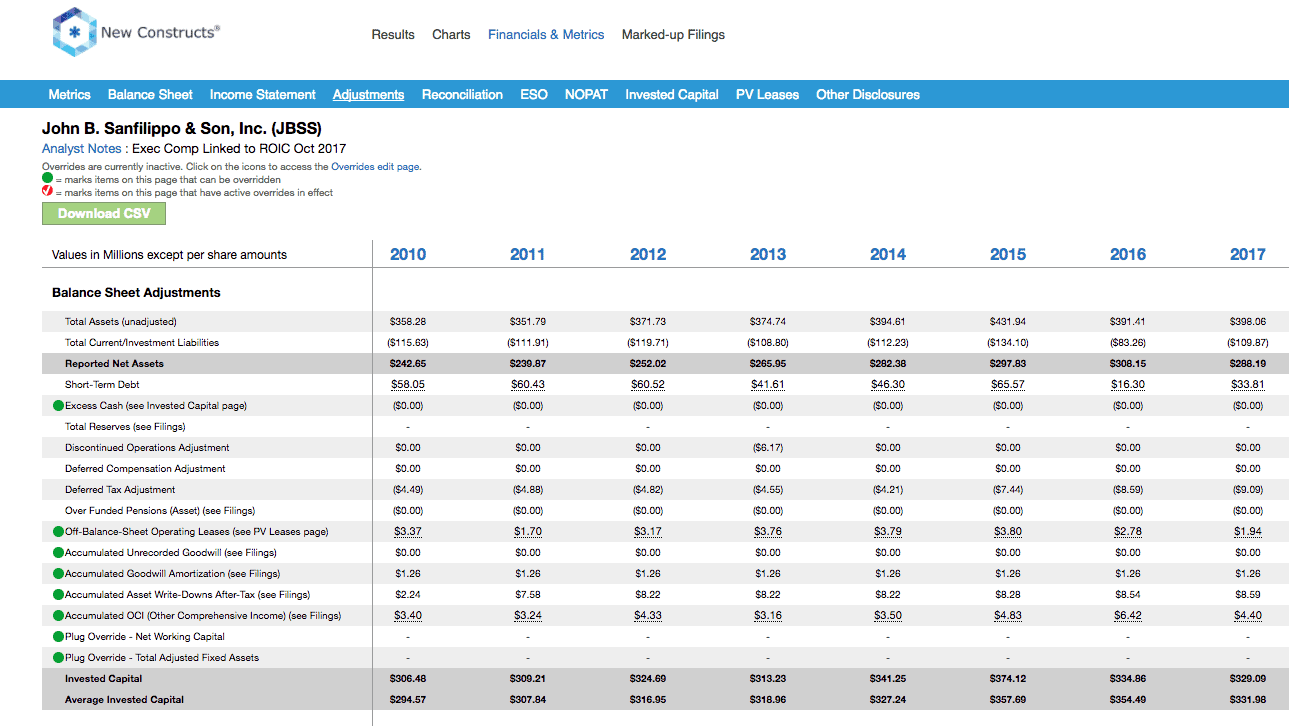Switch to the Reconciliation tab

pyautogui.click(x=462, y=95)
